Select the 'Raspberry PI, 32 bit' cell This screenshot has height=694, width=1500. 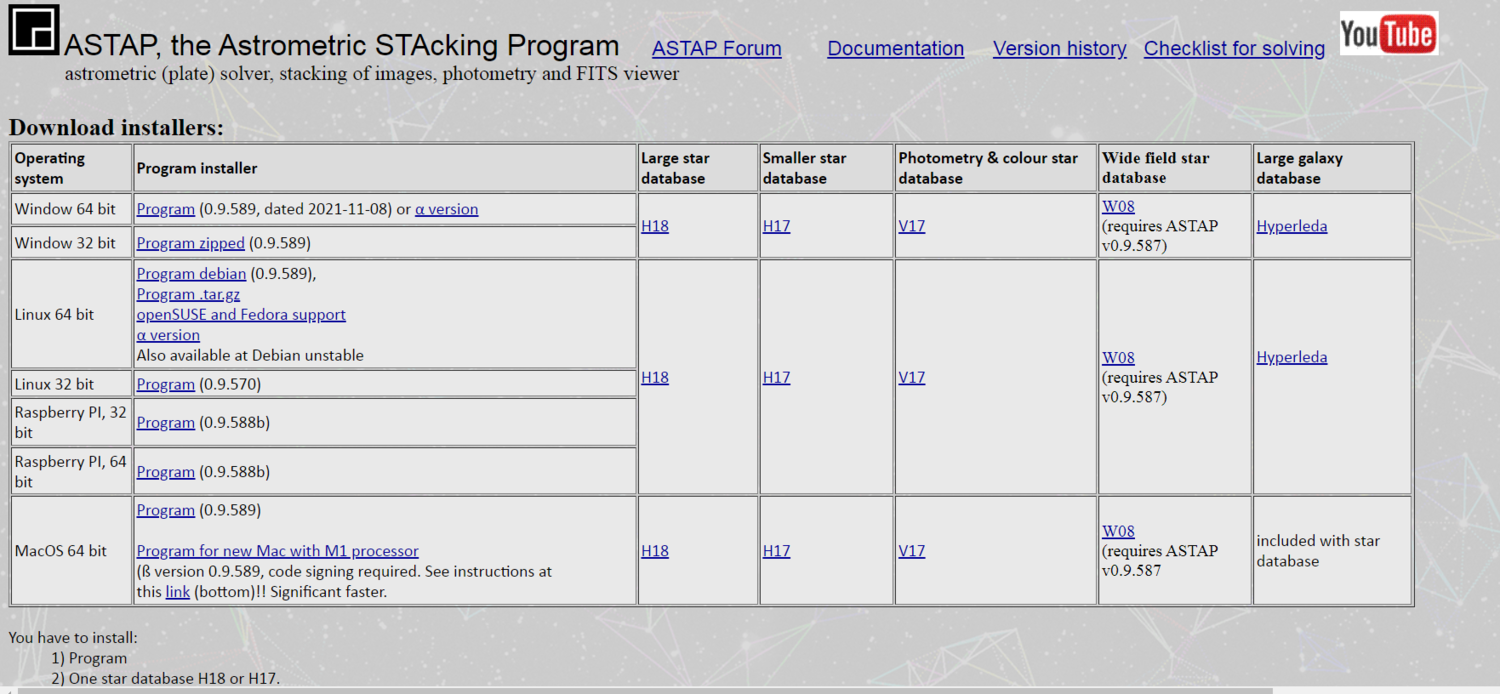point(71,422)
